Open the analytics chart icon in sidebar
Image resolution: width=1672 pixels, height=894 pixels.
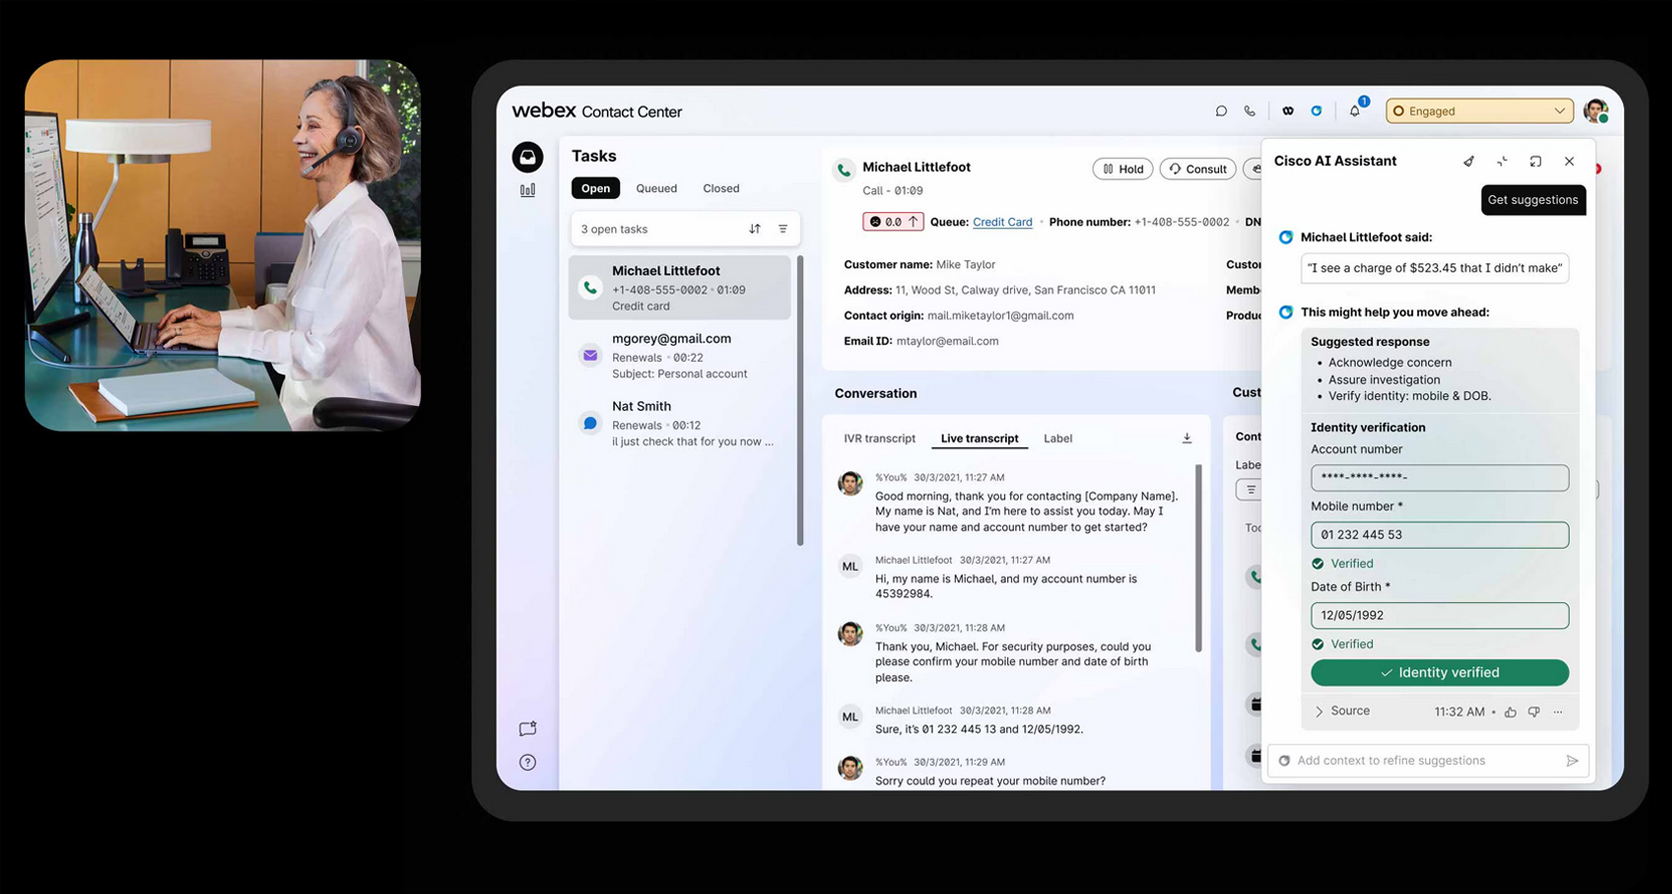528,190
